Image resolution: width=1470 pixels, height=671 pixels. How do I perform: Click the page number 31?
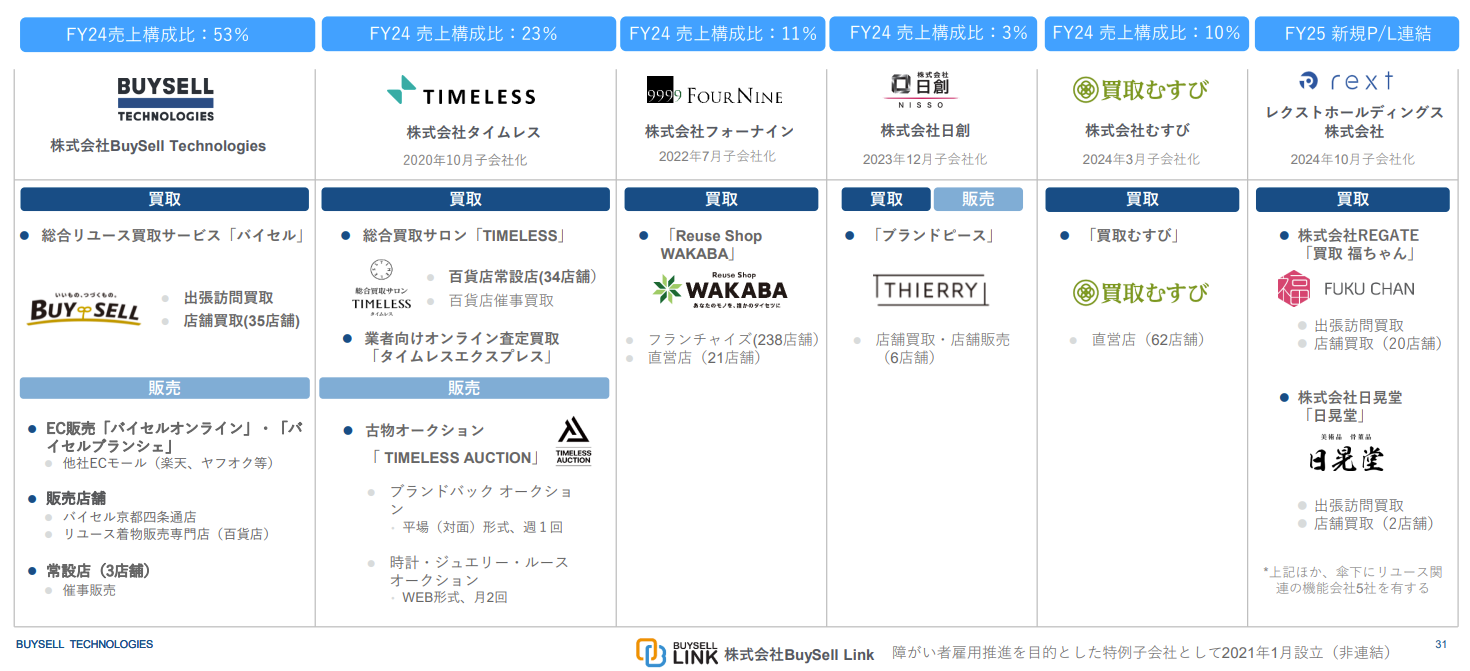pyautogui.click(x=1440, y=644)
